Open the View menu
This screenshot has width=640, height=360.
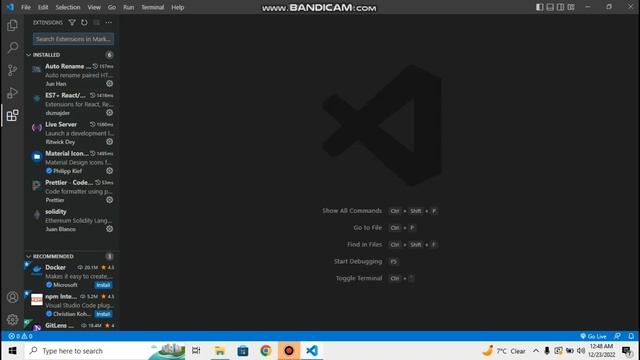pyautogui.click(x=94, y=7)
